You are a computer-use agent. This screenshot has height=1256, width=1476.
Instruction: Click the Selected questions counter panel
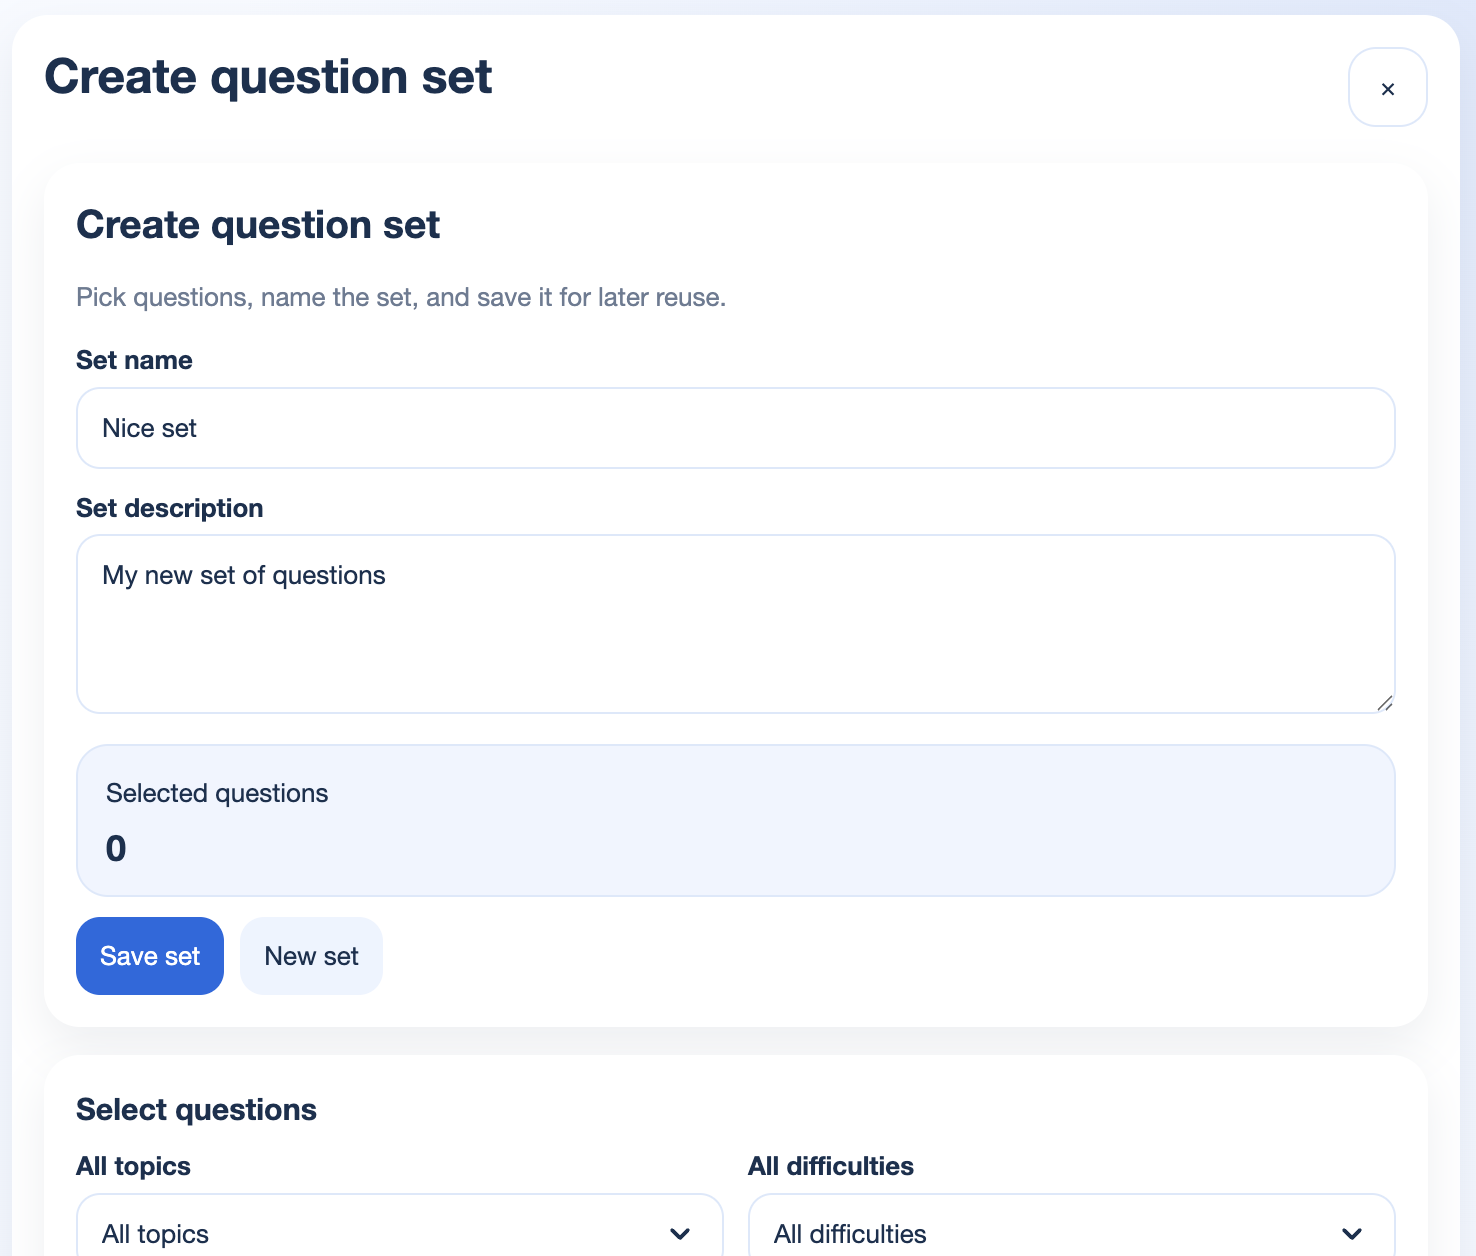pos(735,820)
